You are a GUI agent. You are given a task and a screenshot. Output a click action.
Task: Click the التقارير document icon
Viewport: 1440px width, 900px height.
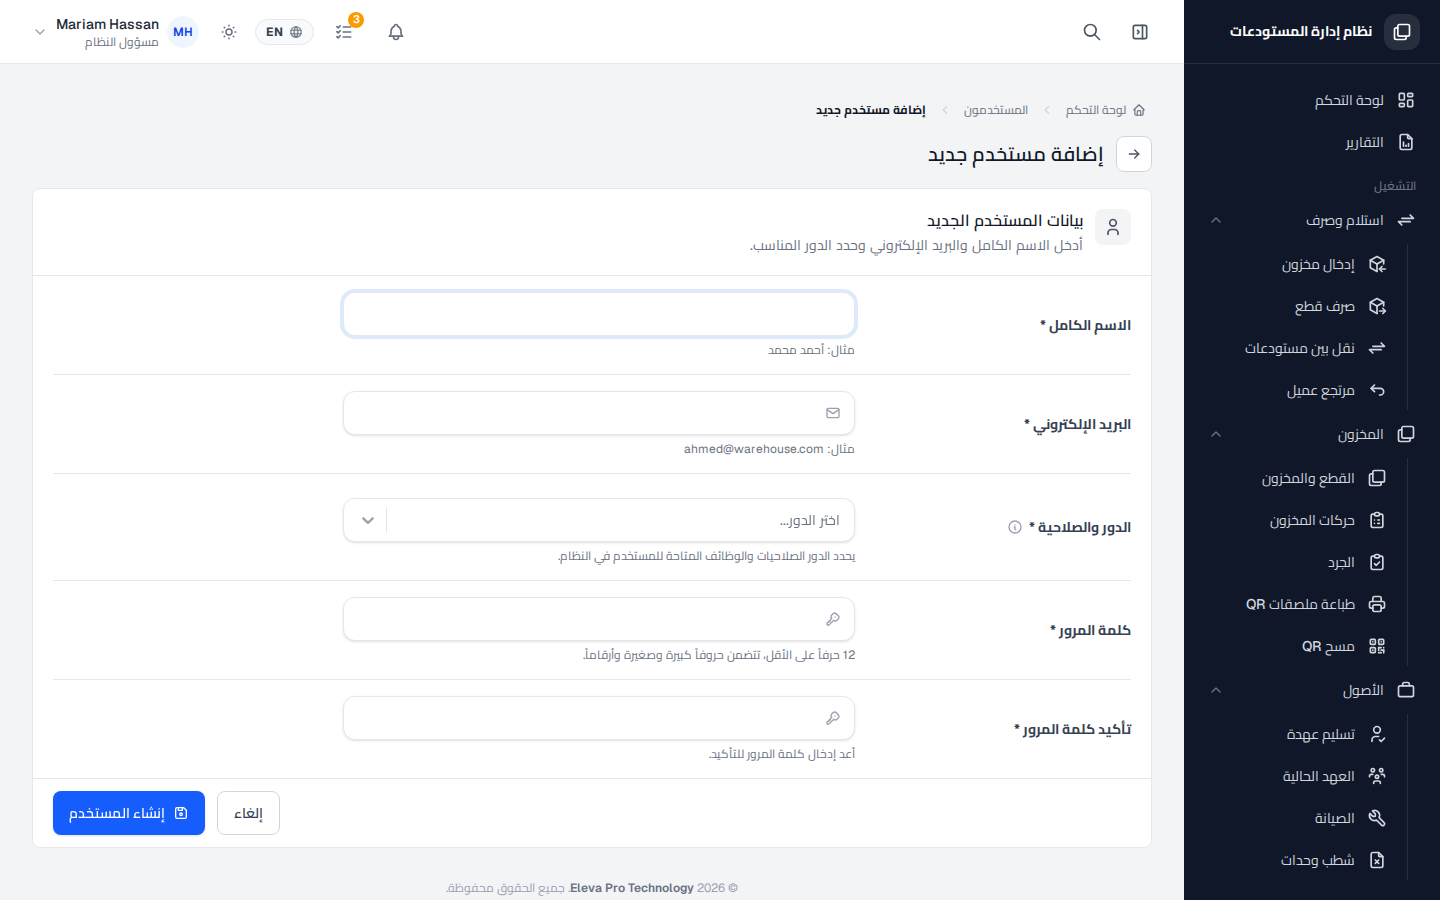click(x=1406, y=142)
